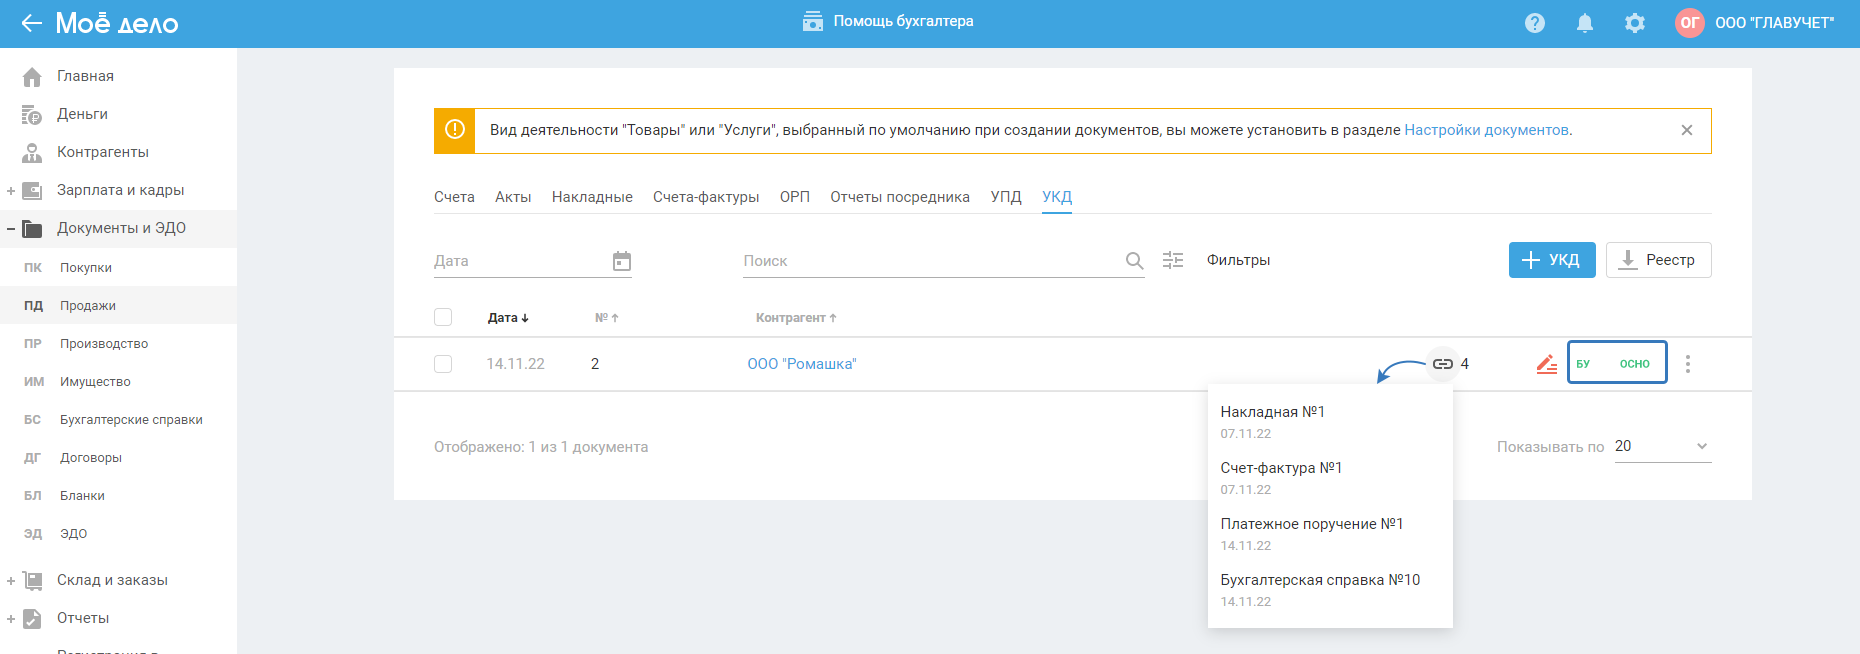Open the row's three-dot menu

click(1687, 364)
